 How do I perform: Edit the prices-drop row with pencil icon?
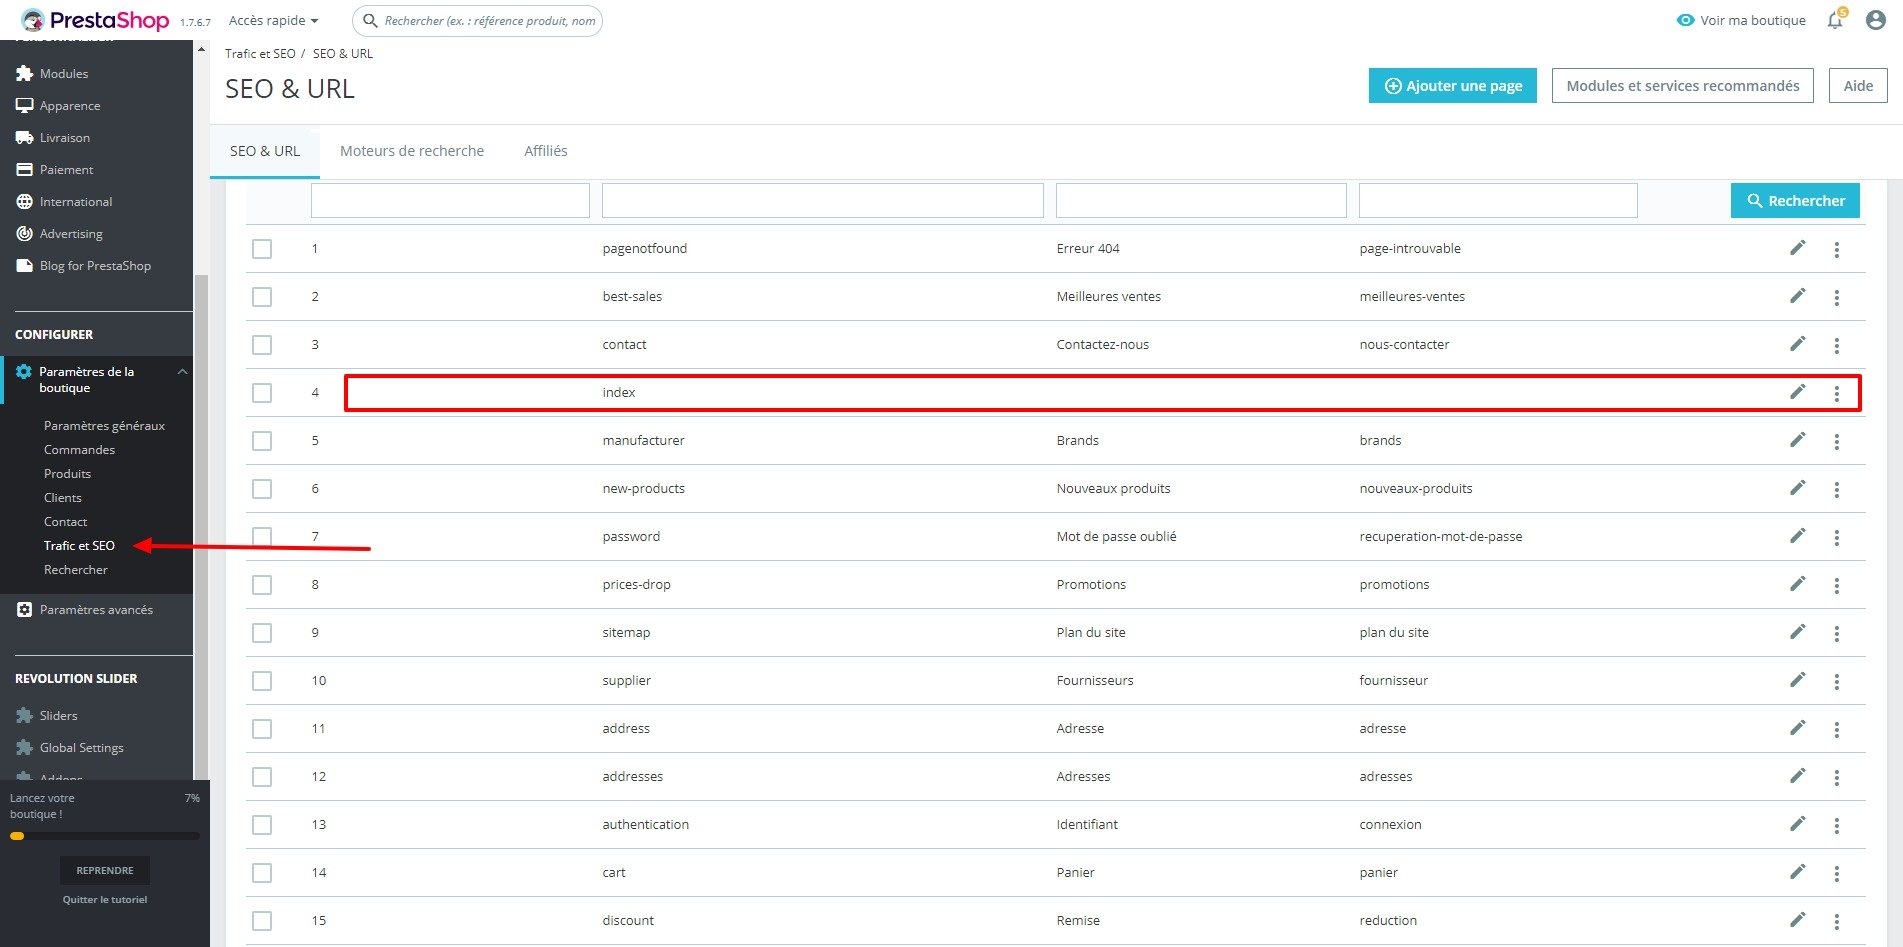1797,584
